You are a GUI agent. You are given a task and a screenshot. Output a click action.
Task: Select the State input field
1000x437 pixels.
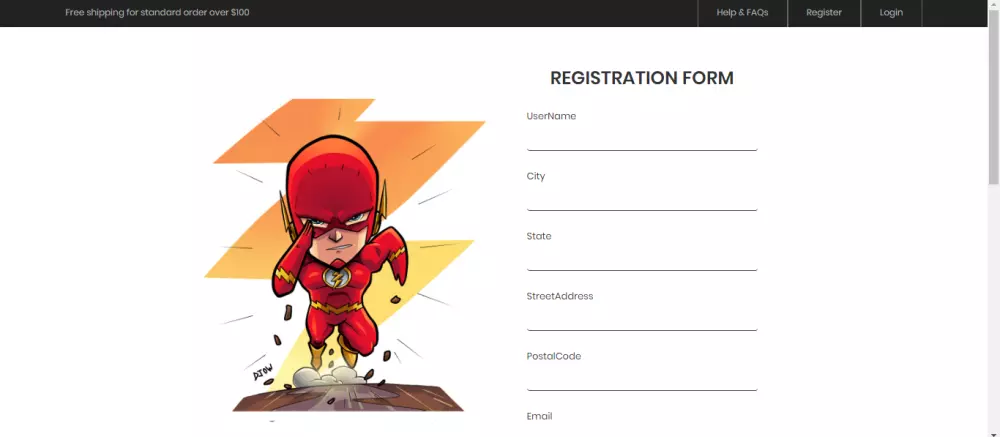click(x=642, y=259)
